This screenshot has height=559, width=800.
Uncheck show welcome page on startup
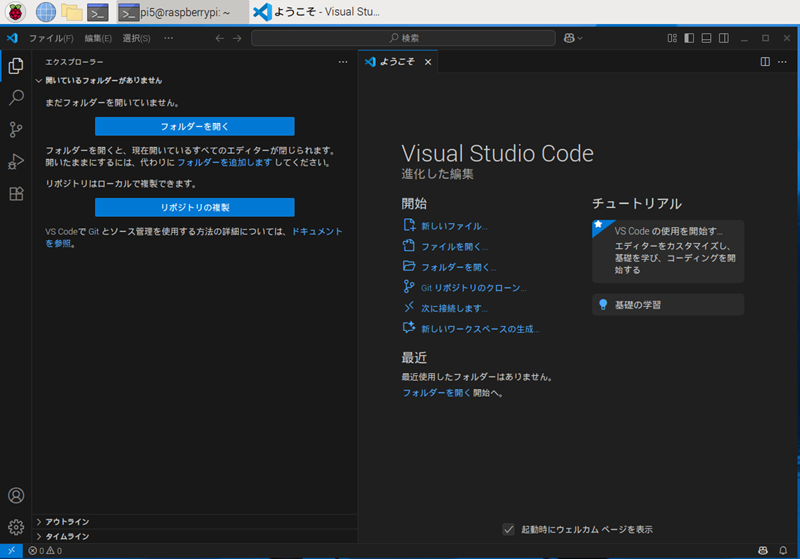click(509, 529)
